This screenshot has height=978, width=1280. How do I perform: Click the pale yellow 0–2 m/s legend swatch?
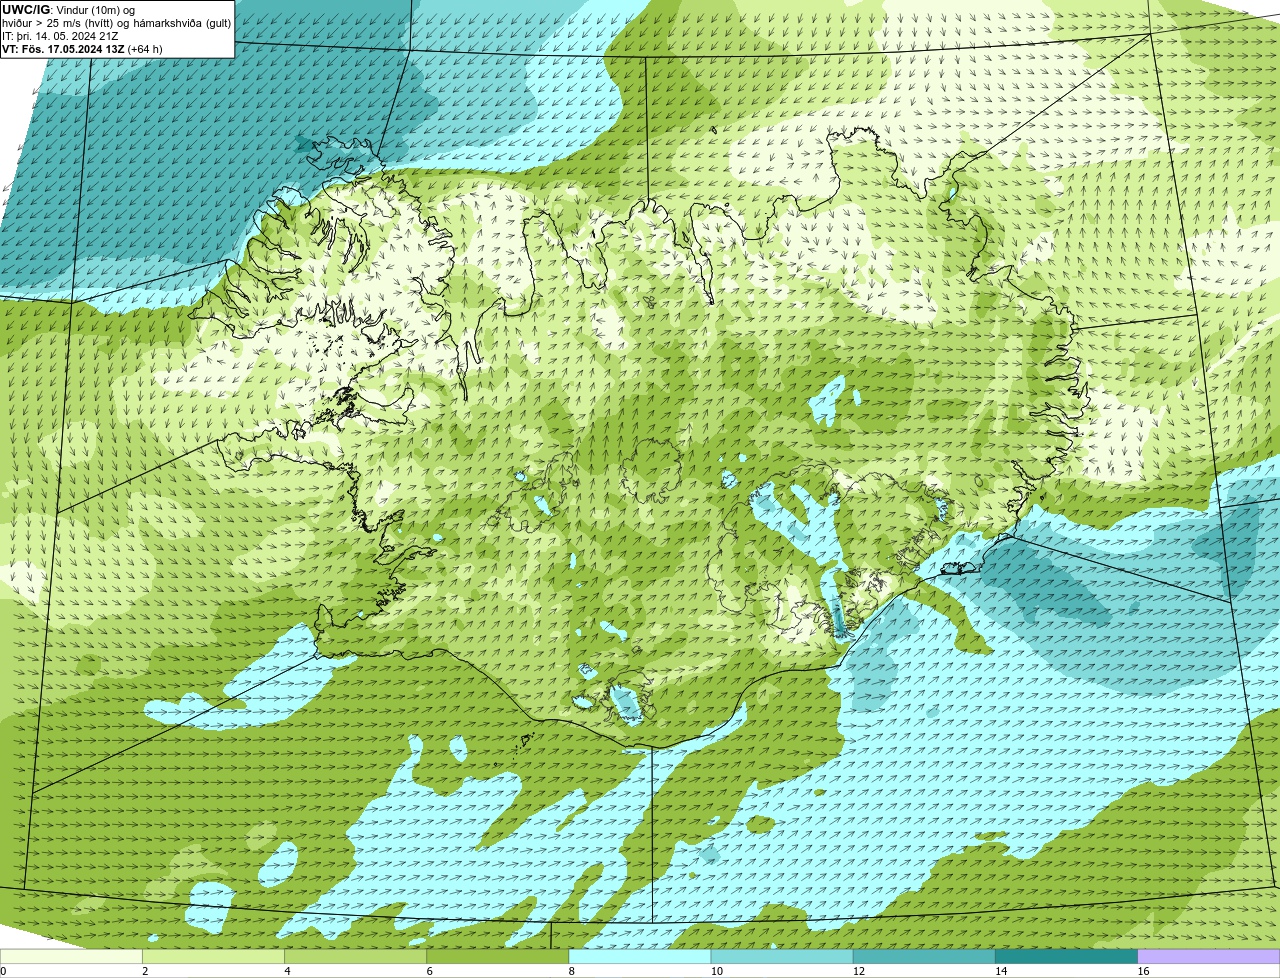tap(71, 956)
